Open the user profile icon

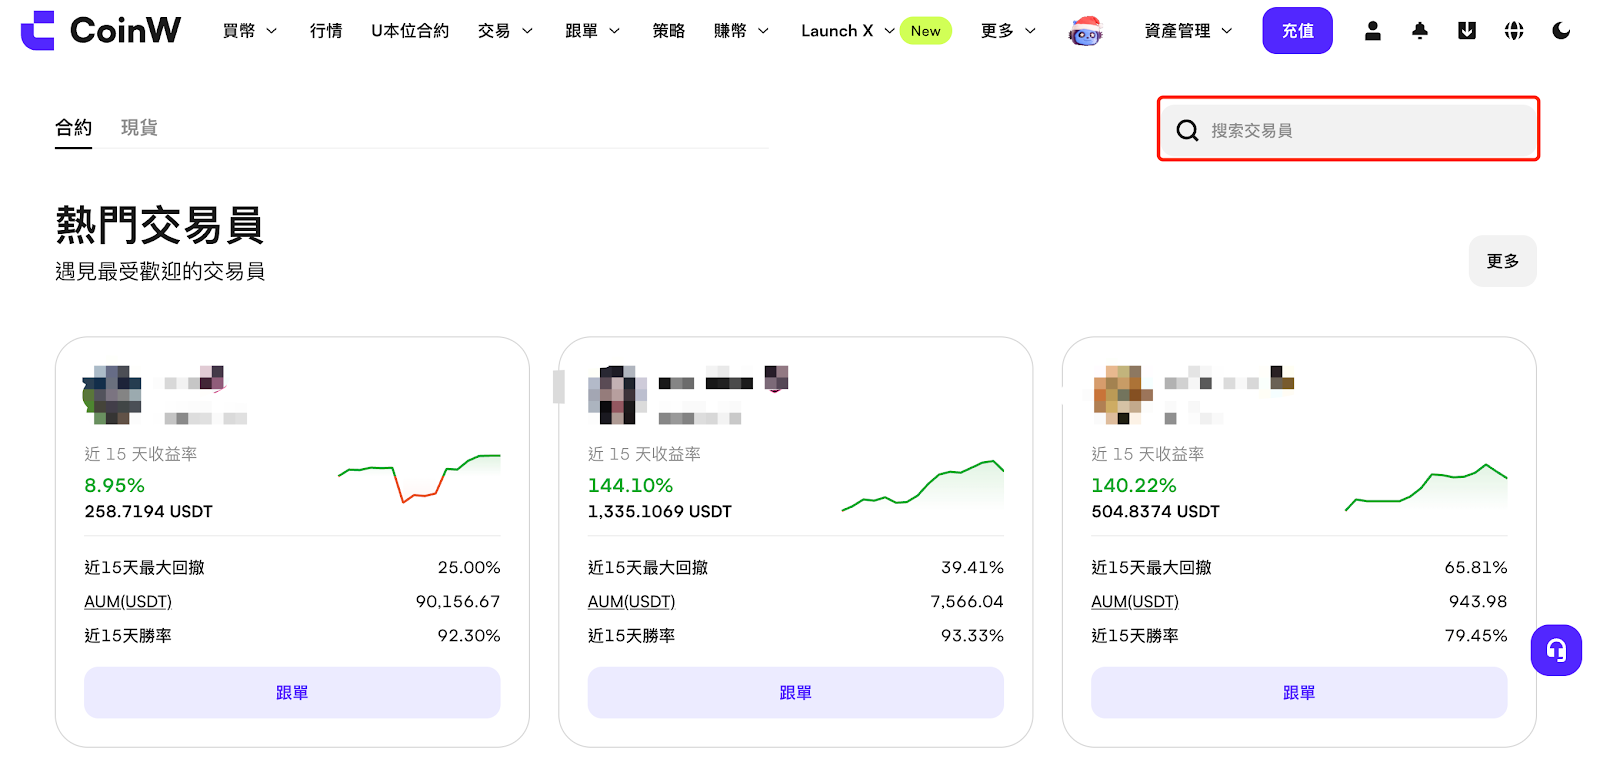1372,31
